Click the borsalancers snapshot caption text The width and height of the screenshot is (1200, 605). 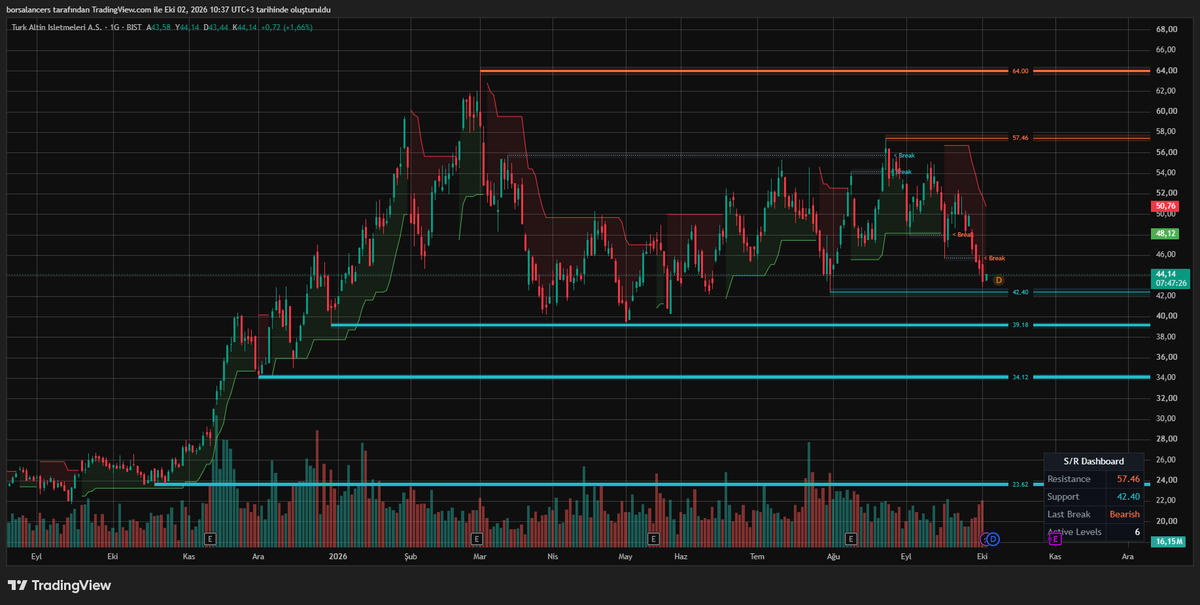pos(168,9)
